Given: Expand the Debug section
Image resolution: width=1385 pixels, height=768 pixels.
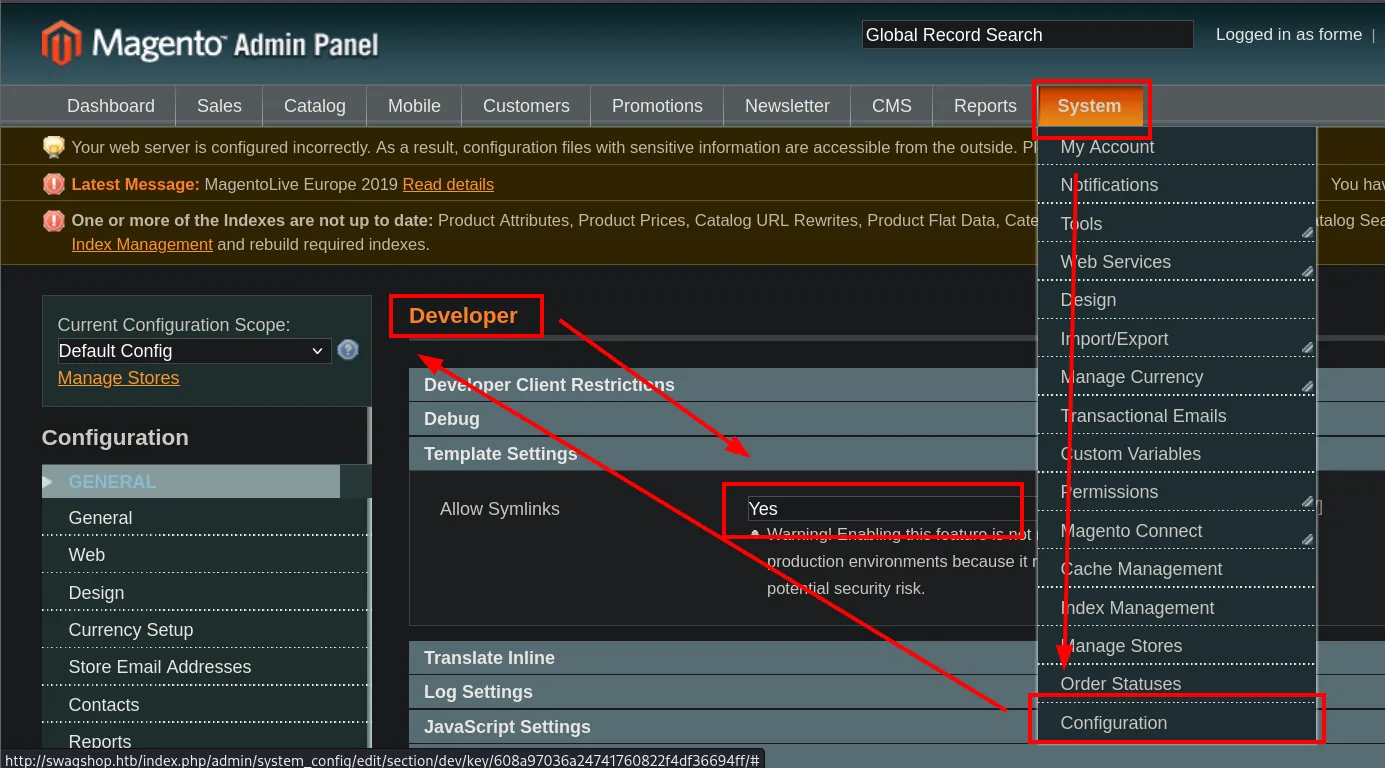Looking at the screenshot, I should [723, 419].
